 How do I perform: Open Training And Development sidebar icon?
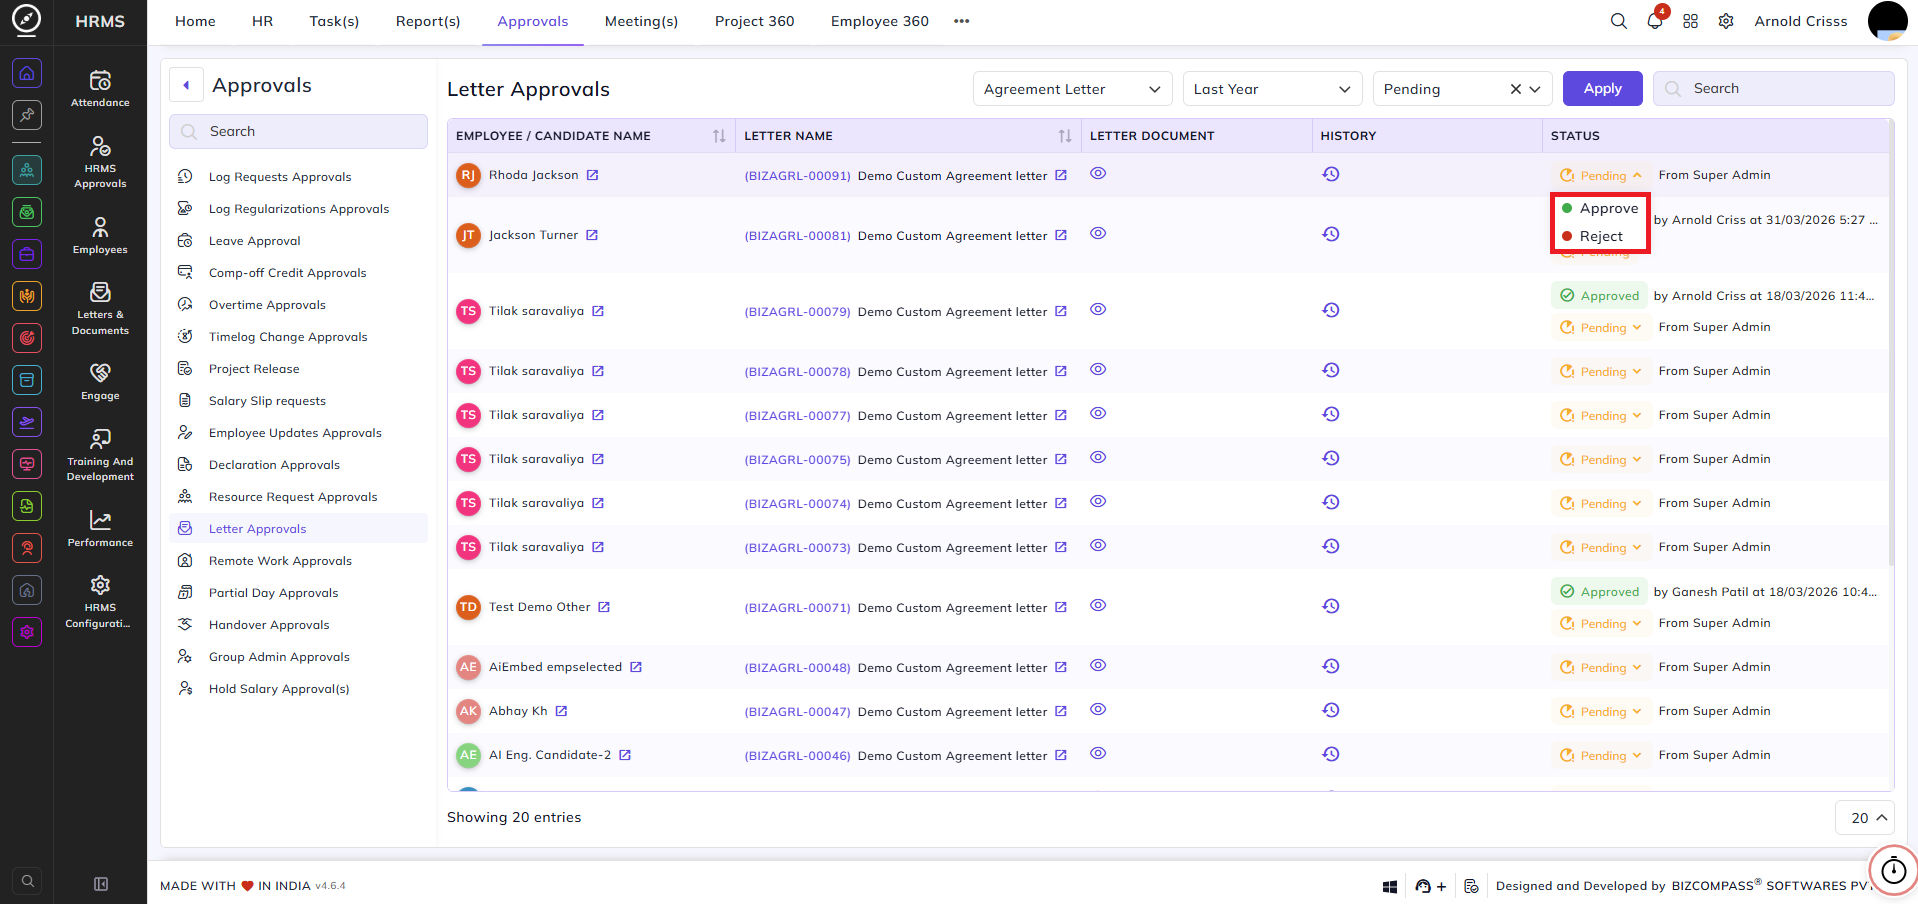click(100, 455)
